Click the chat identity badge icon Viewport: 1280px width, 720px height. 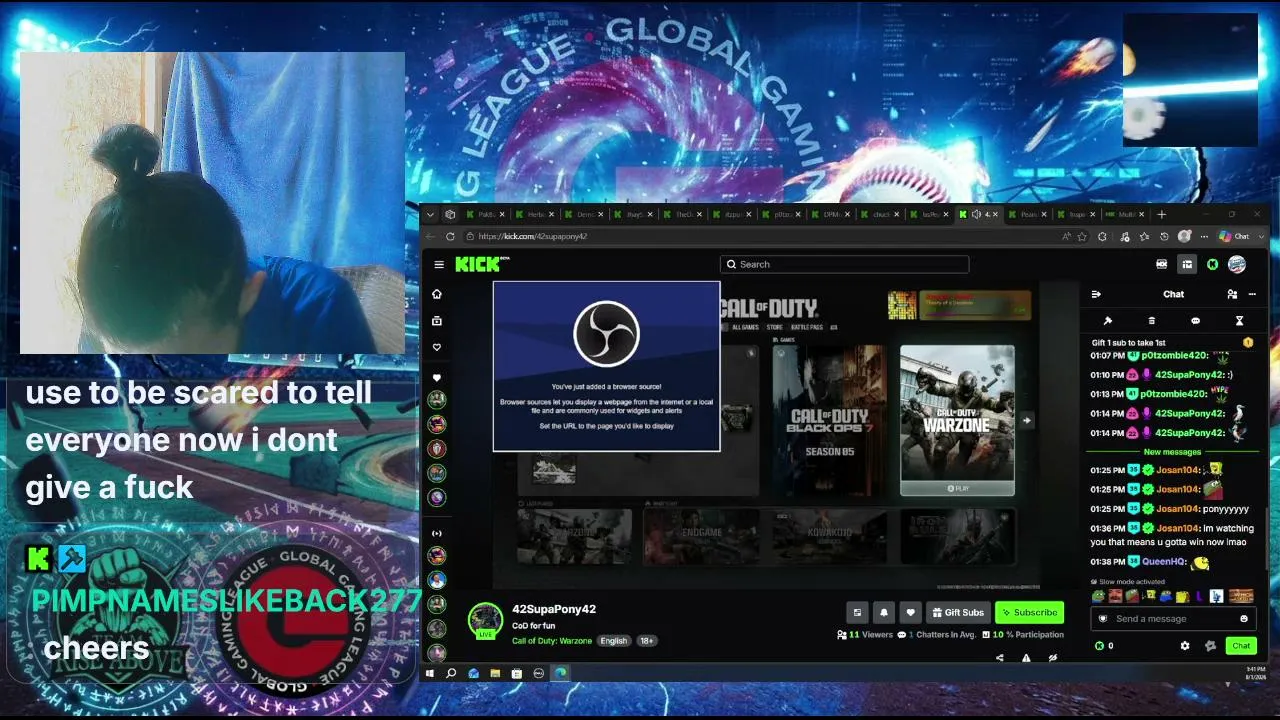[1103, 619]
